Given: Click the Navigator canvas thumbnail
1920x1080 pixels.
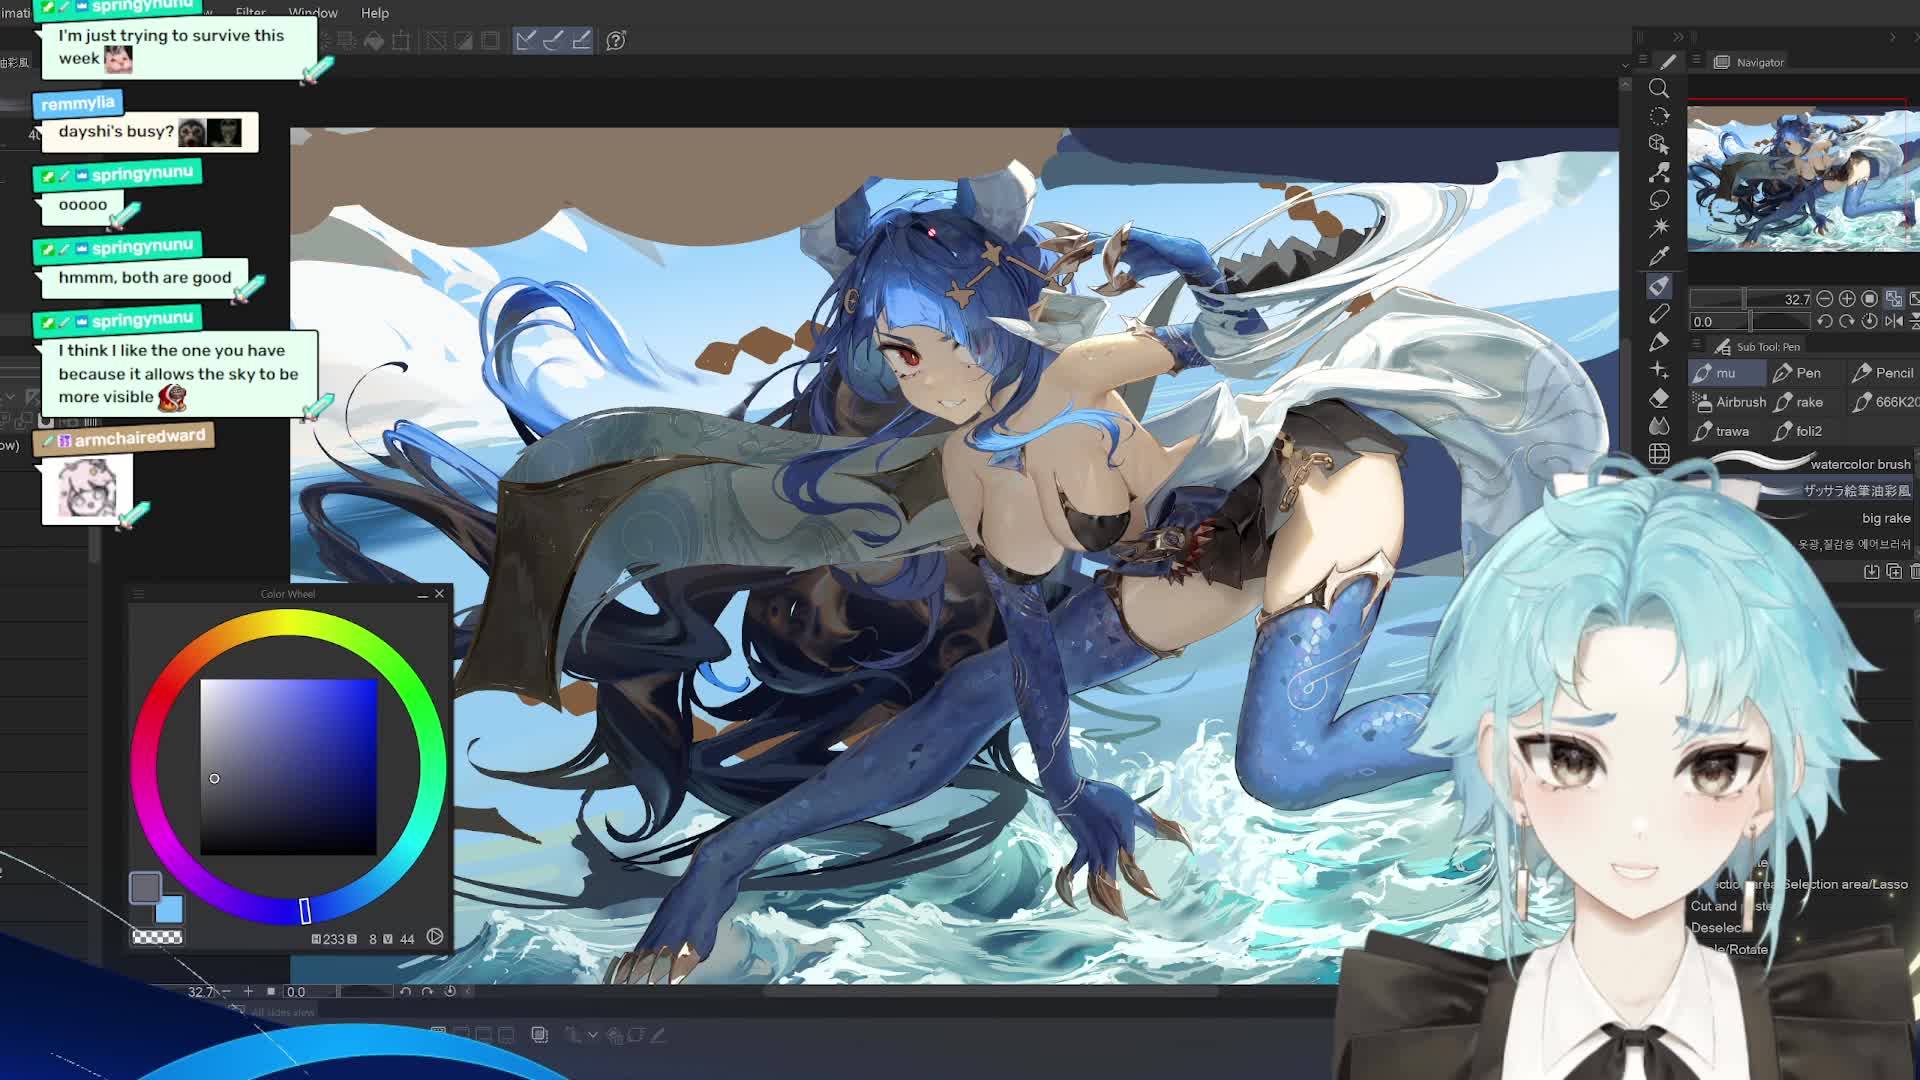Looking at the screenshot, I should (1802, 179).
